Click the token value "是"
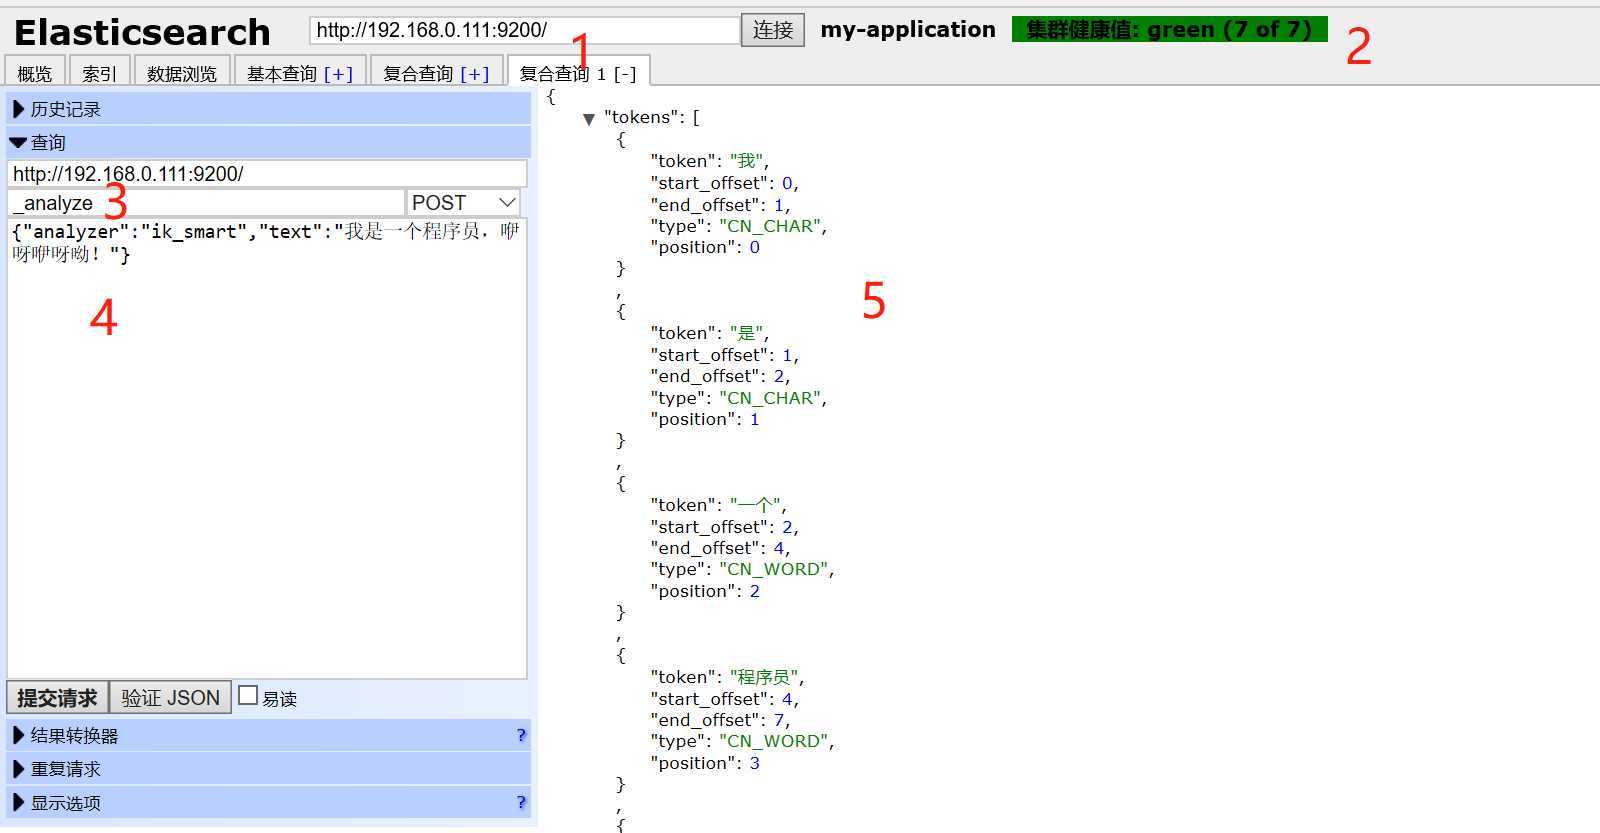1600x833 pixels. click(x=747, y=333)
